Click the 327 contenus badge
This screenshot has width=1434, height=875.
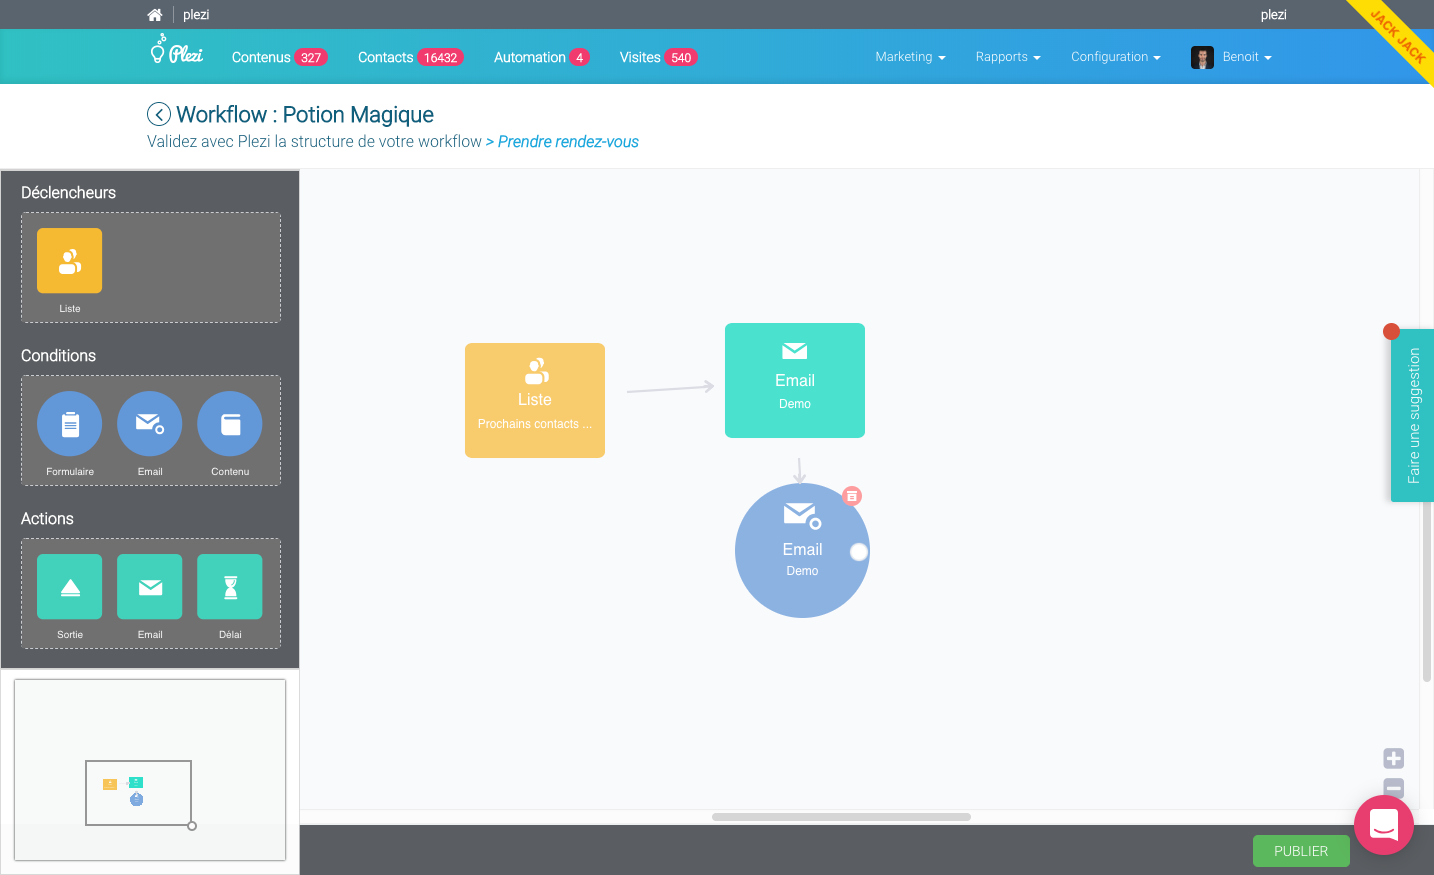(x=311, y=58)
